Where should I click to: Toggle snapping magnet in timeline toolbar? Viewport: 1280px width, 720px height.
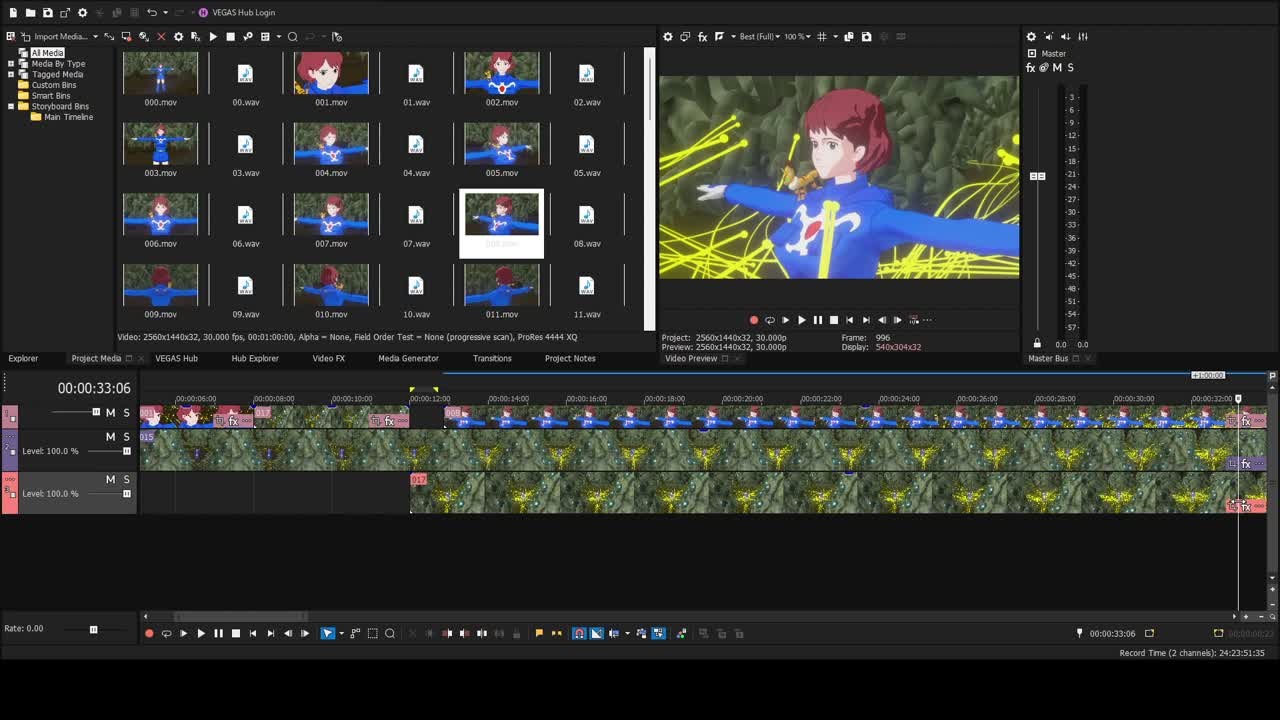coord(578,633)
